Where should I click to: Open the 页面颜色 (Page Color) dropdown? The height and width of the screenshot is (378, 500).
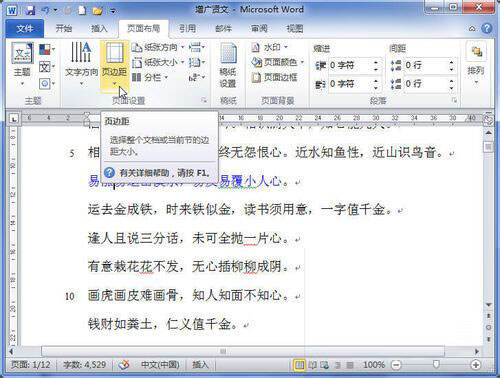(277, 62)
